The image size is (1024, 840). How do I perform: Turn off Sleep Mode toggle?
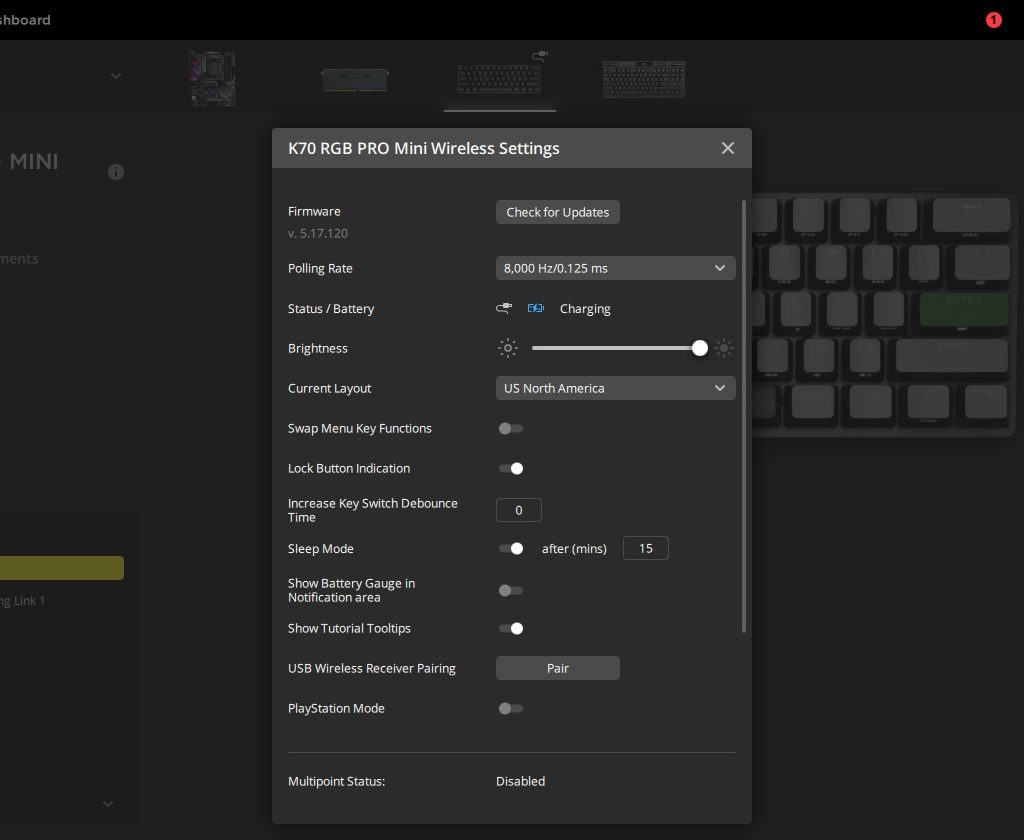[511, 548]
